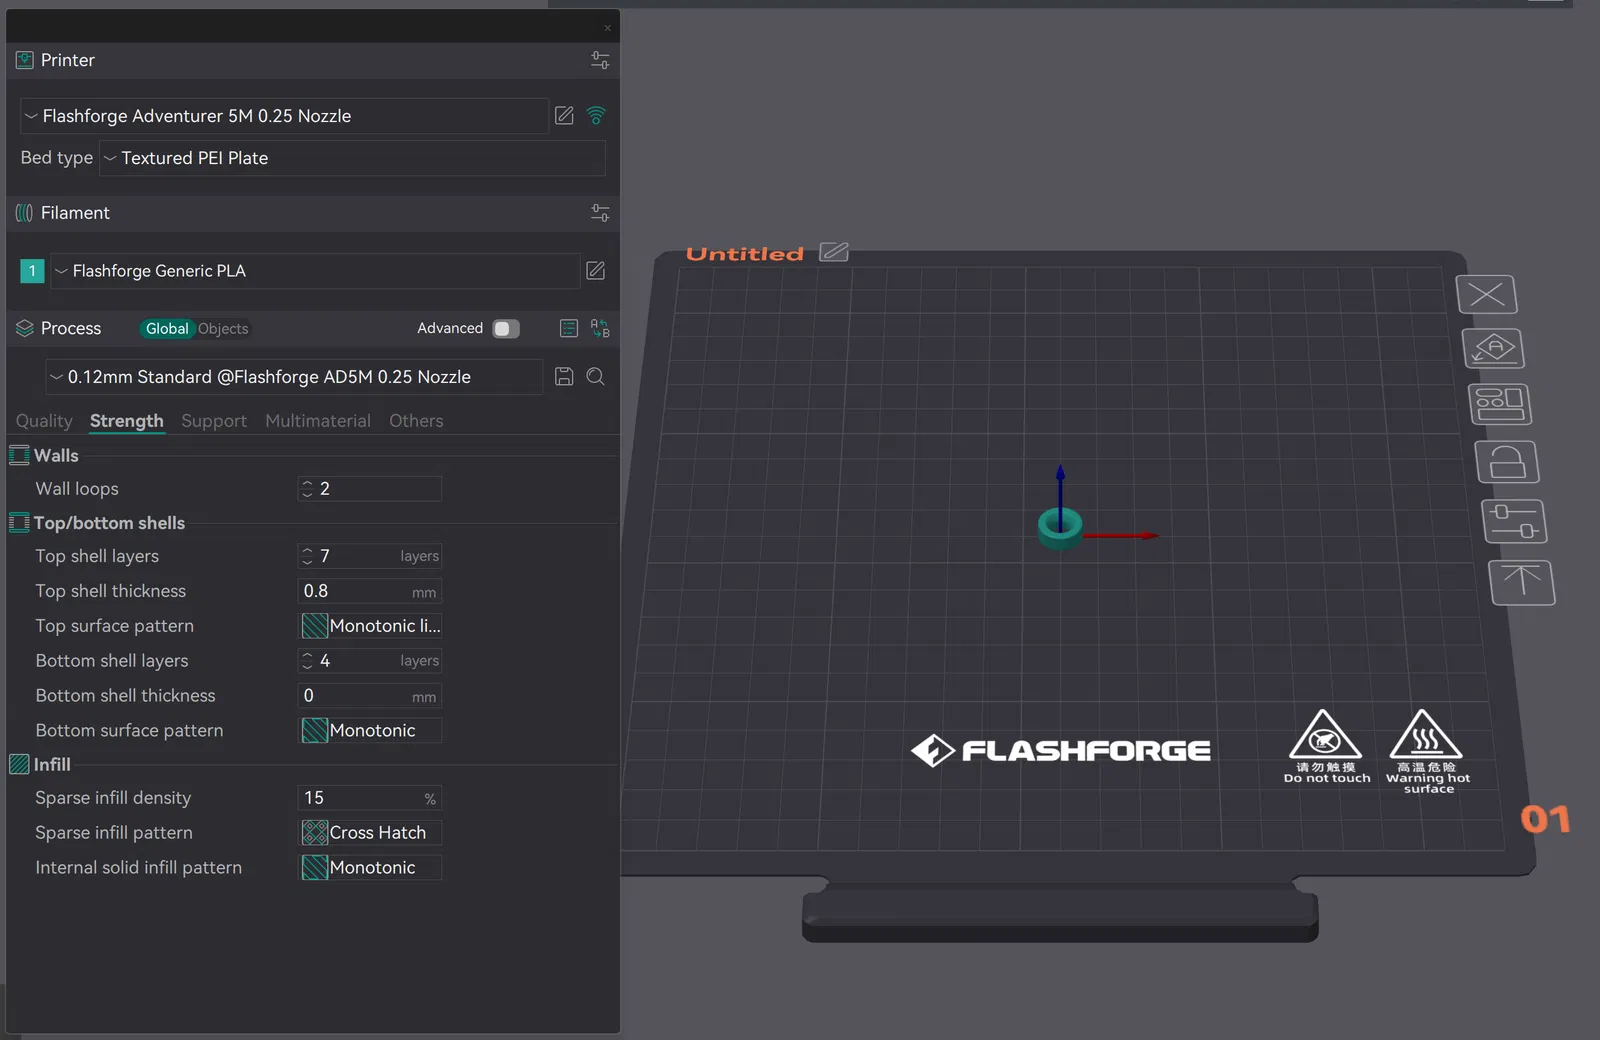
Task: Open printer settings sliders icon
Action: [600, 60]
